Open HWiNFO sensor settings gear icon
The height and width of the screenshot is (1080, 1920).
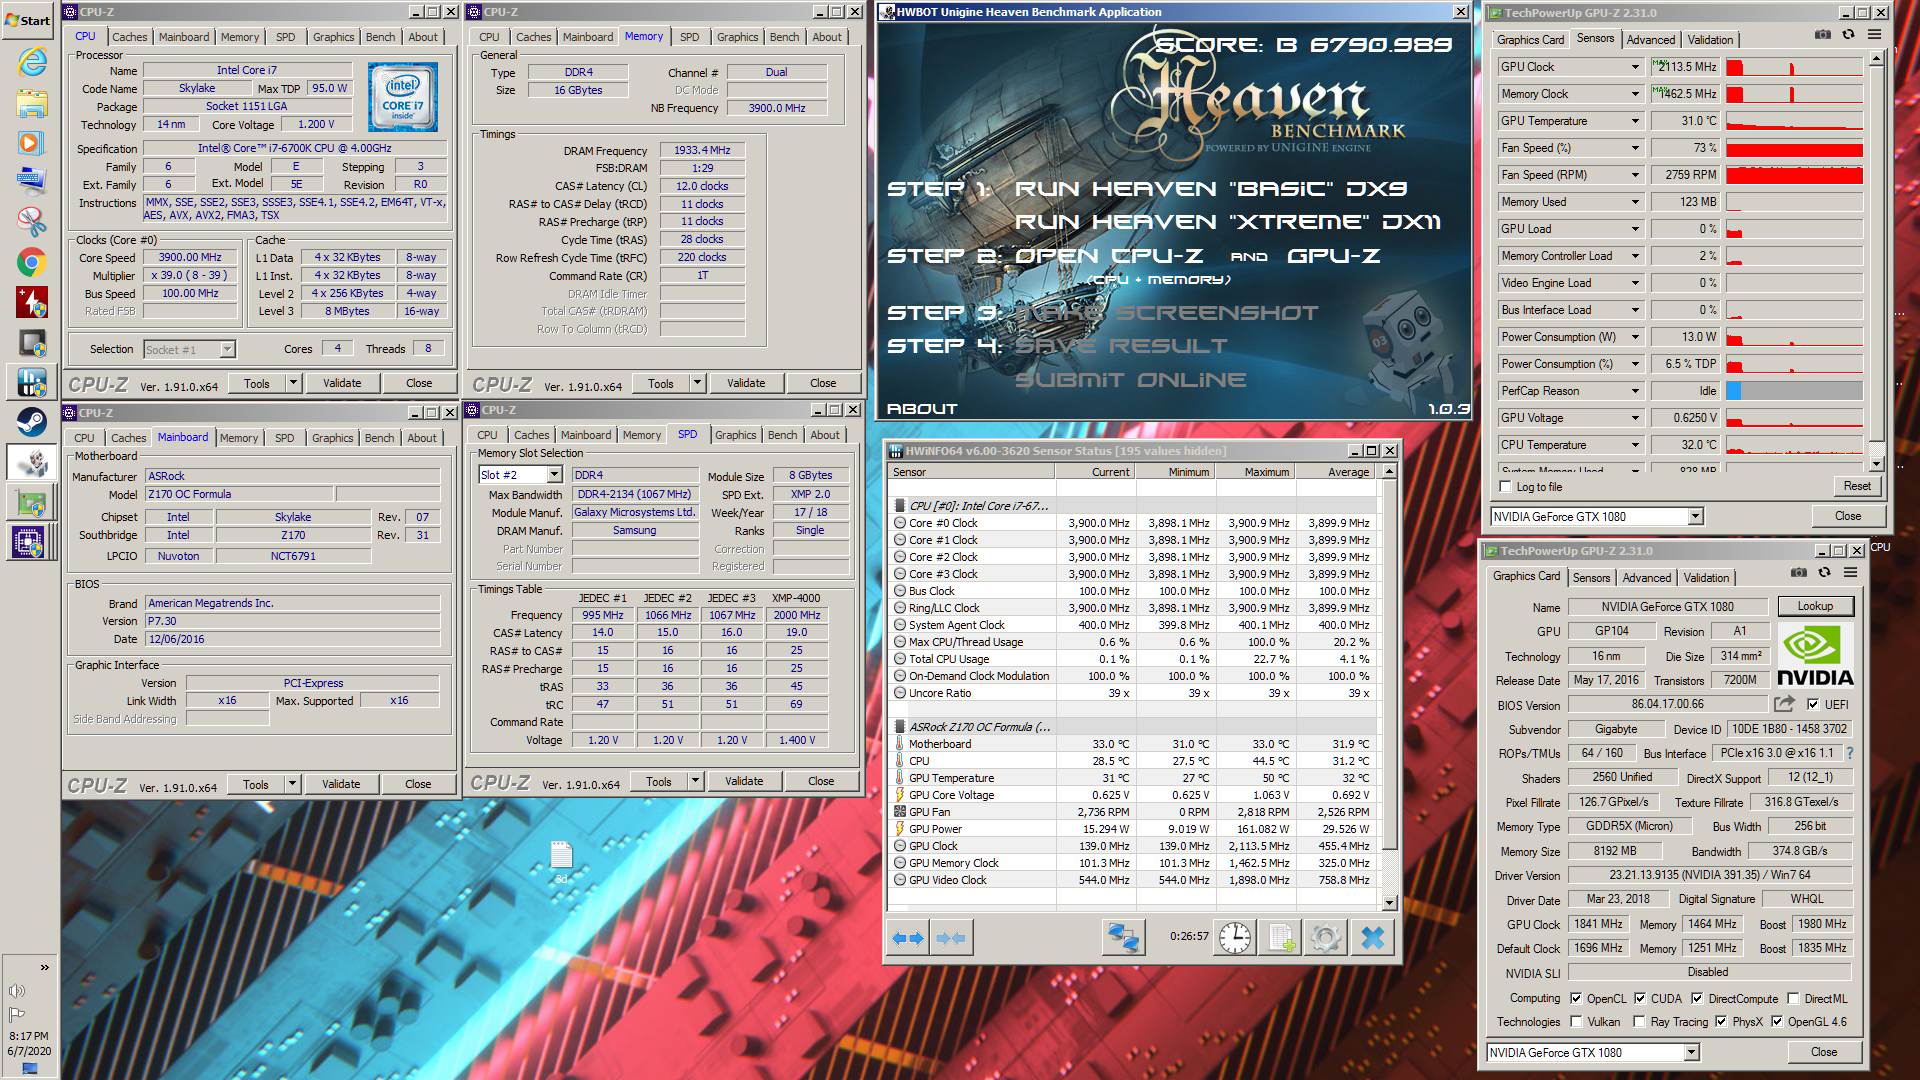pos(1326,938)
